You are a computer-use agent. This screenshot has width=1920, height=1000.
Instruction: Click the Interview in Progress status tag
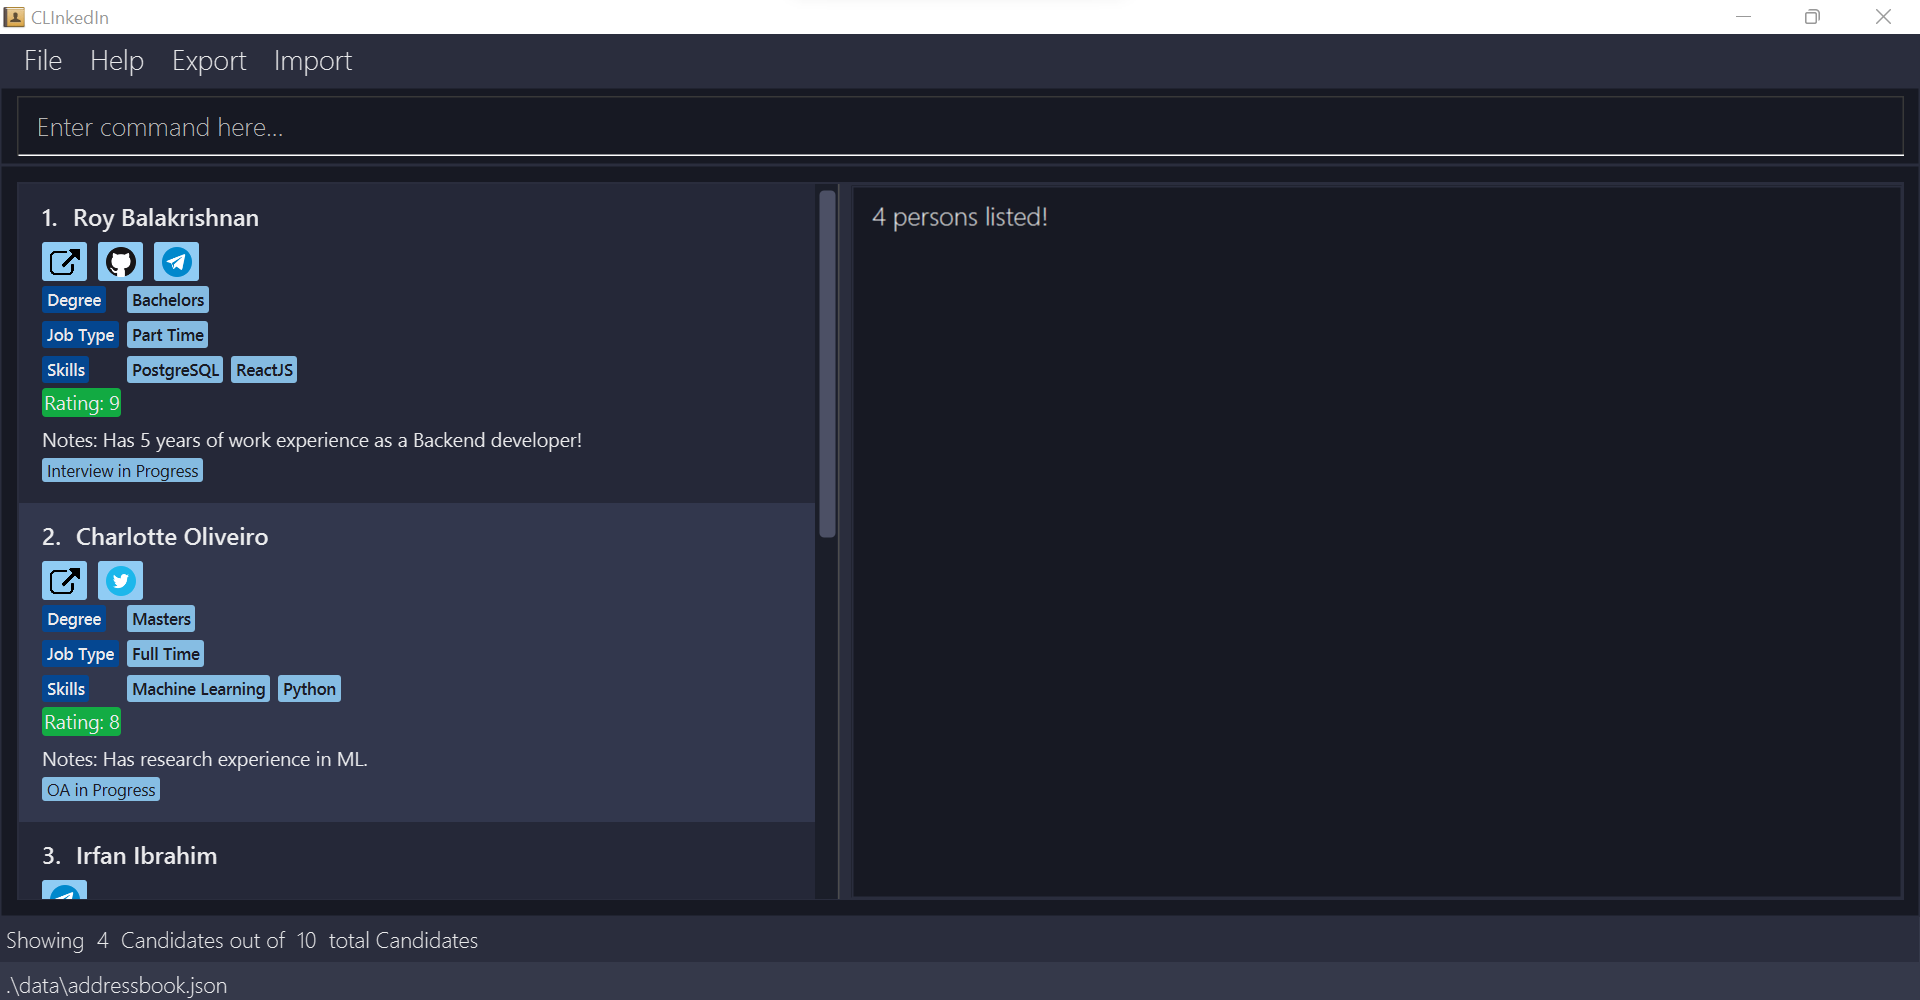(123, 471)
